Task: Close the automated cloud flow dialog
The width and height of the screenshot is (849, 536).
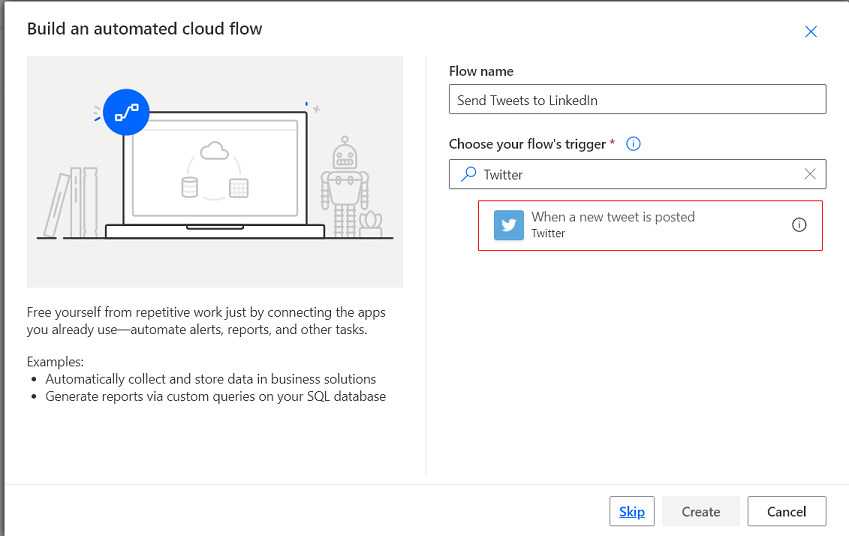Action: click(811, 32)
